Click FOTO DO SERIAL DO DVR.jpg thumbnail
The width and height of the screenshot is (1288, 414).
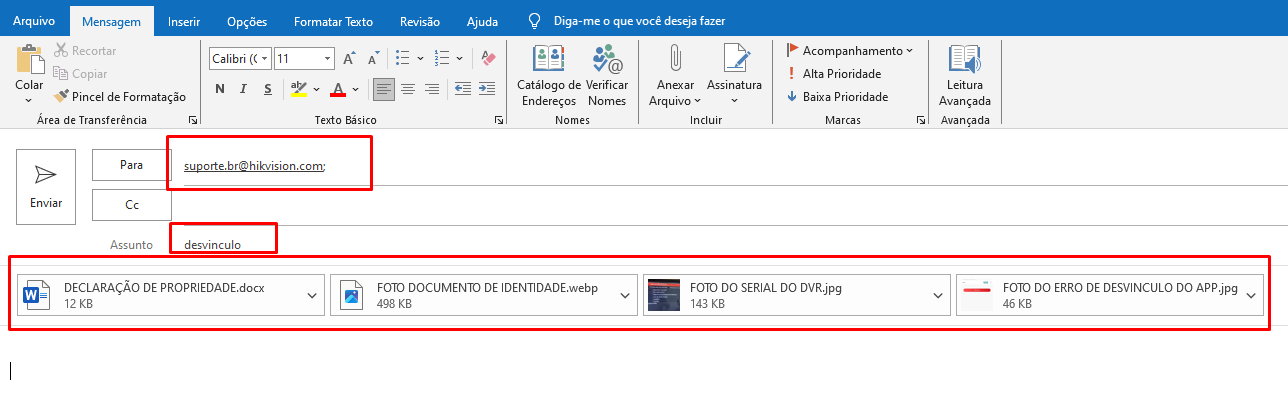tap(664, 295)
